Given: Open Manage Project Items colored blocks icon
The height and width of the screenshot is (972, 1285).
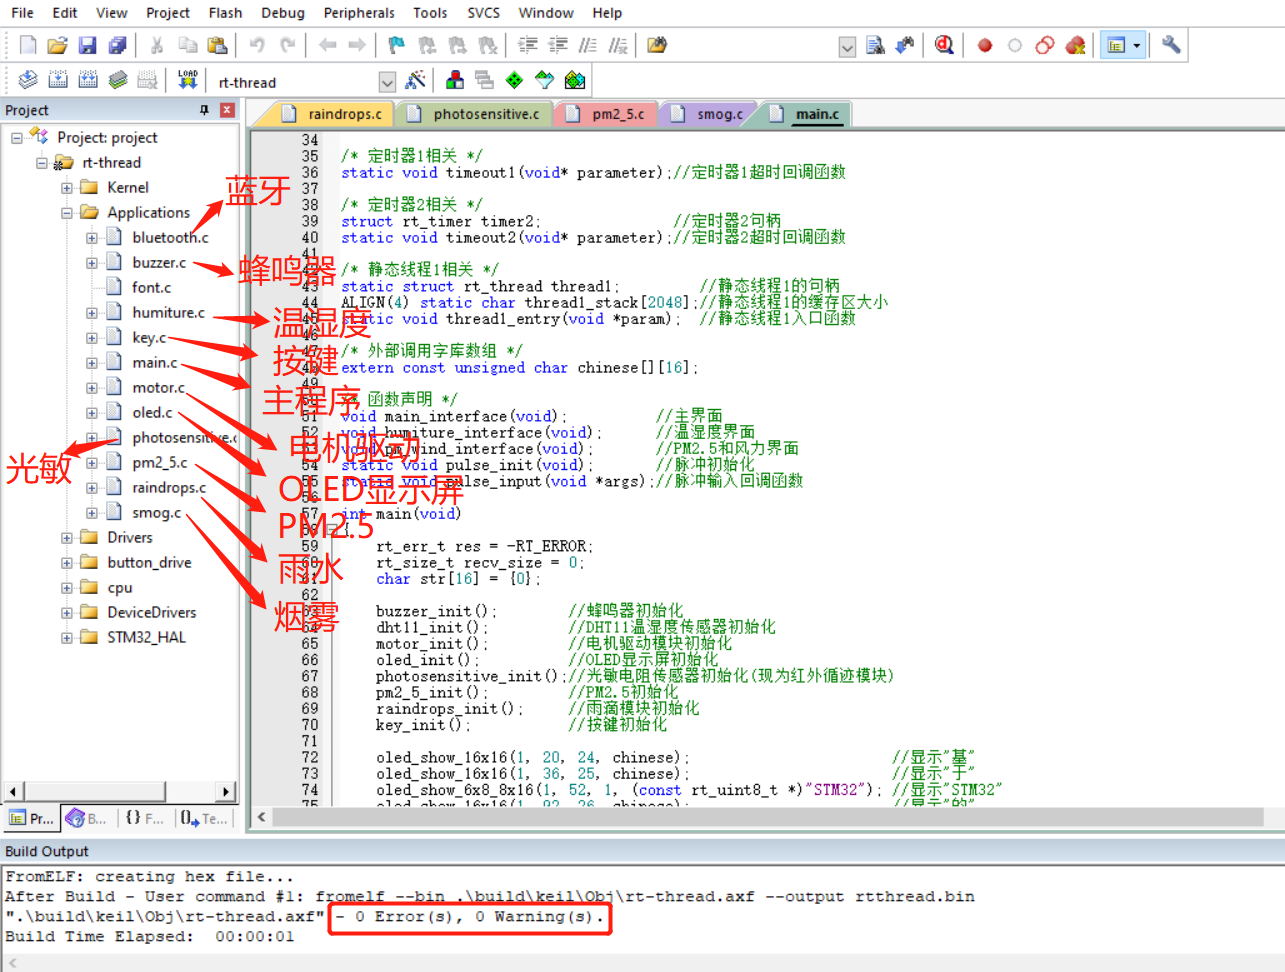Looking at the screenshot, I should click(455, 80).
